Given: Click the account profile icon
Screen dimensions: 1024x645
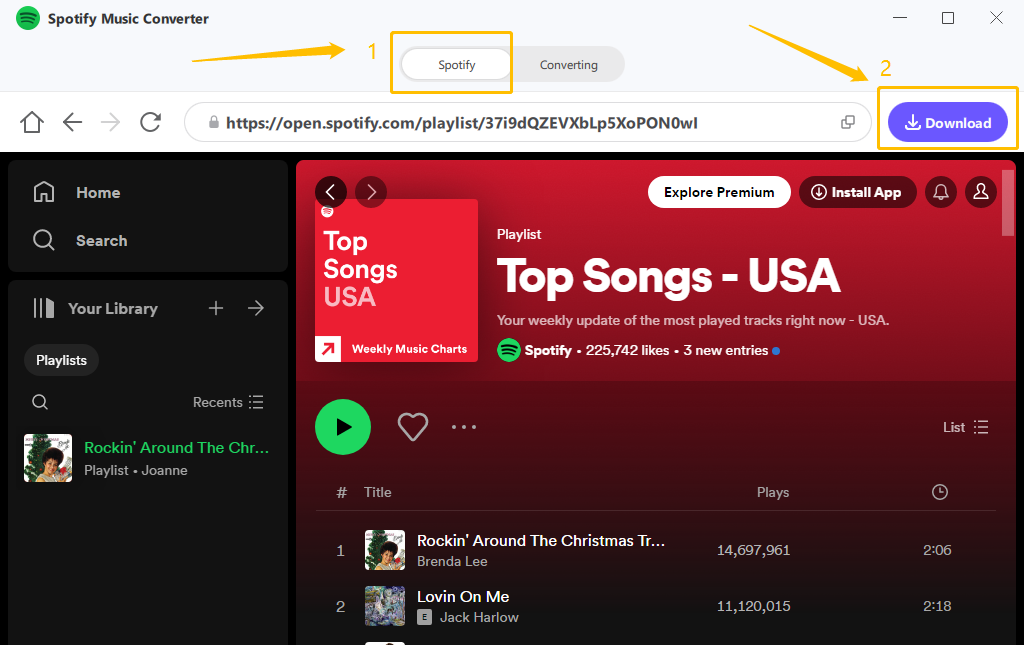Looking at the screenshot, I should (x=981, y=192).
